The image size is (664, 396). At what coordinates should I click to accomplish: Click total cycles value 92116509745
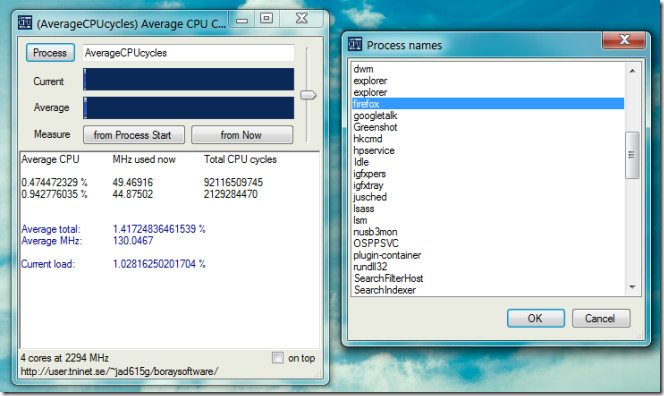pyautogui.click(x=233, y=183)
